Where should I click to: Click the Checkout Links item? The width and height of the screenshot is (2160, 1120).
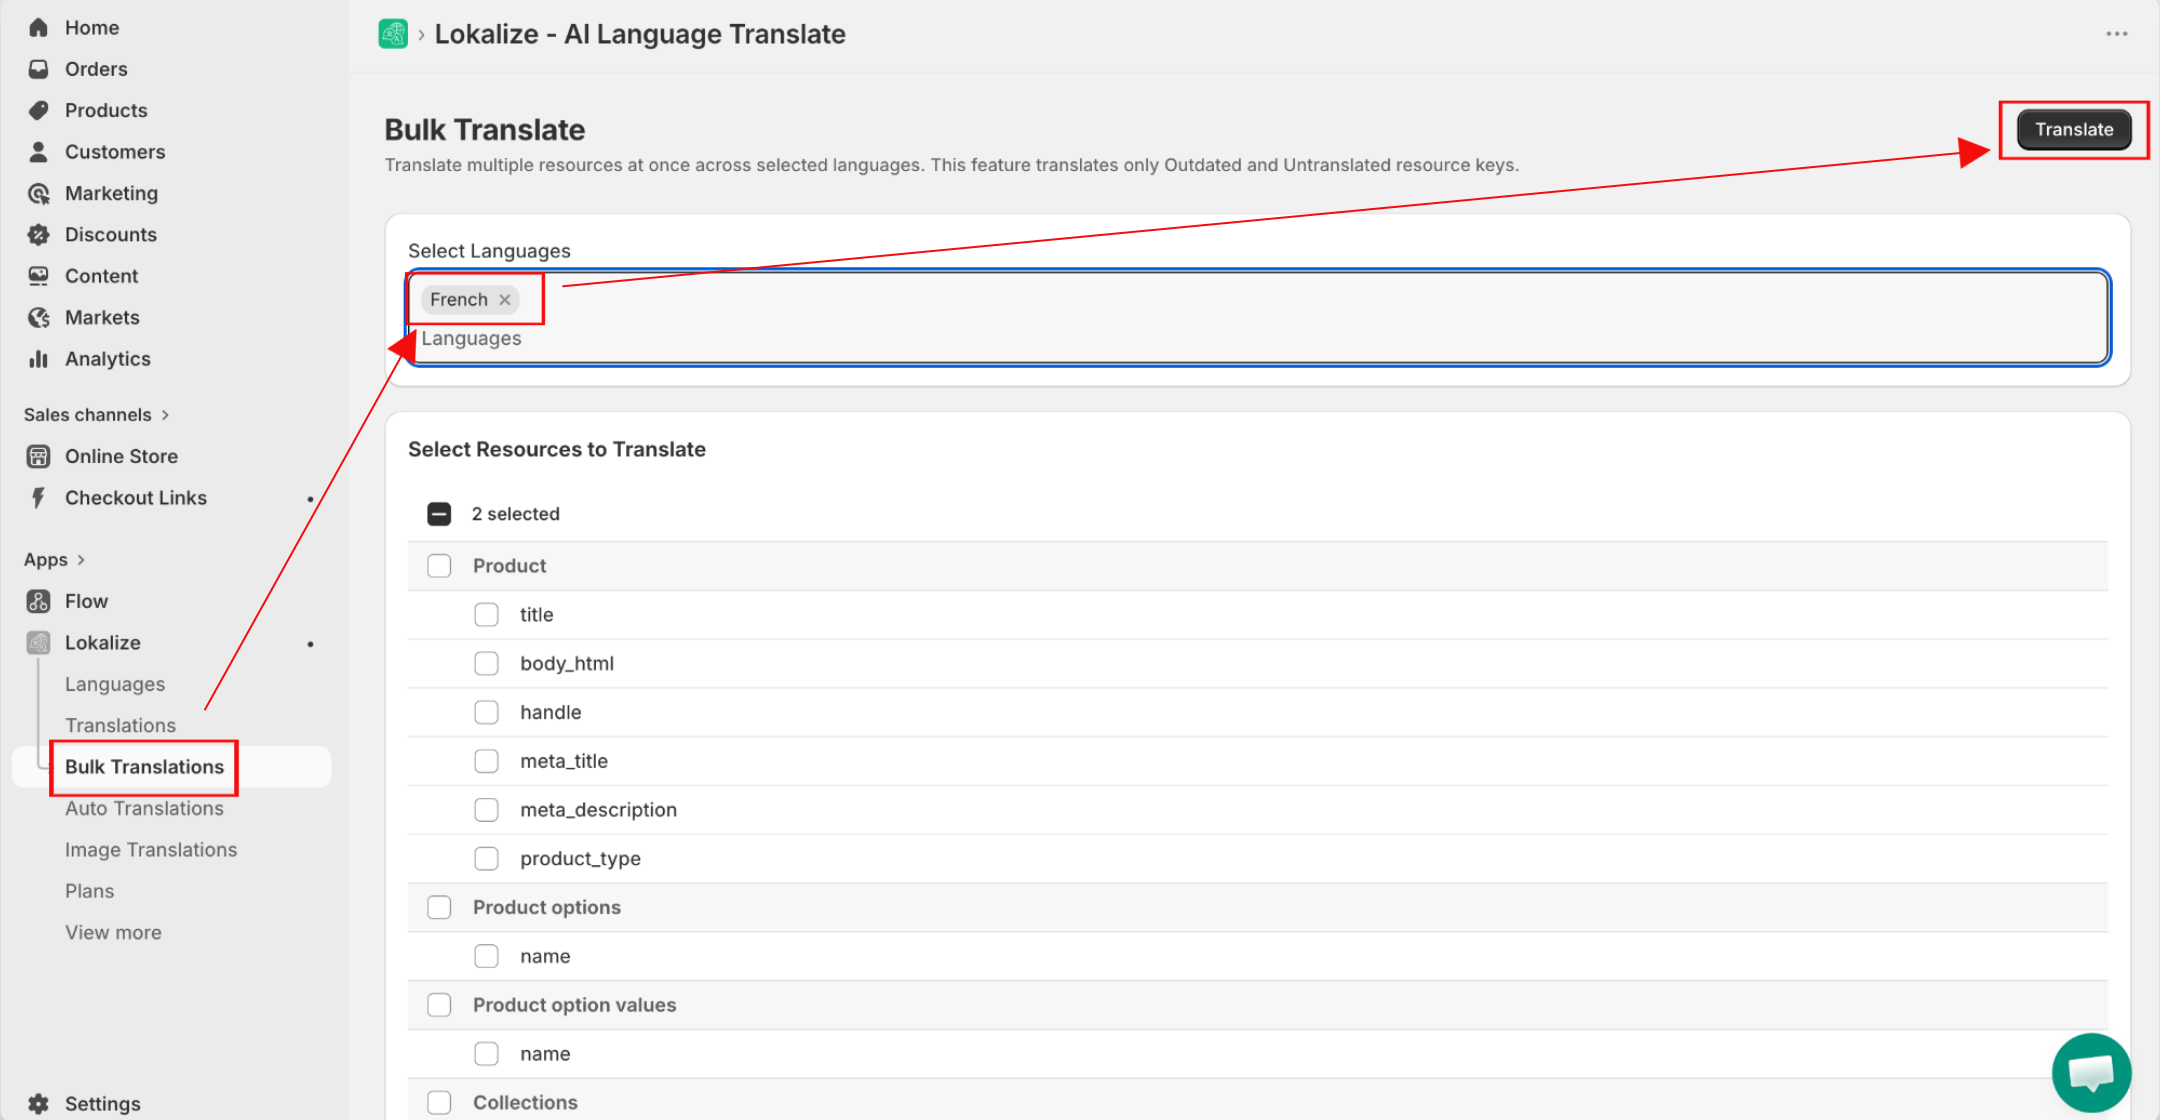pos(136,498)
